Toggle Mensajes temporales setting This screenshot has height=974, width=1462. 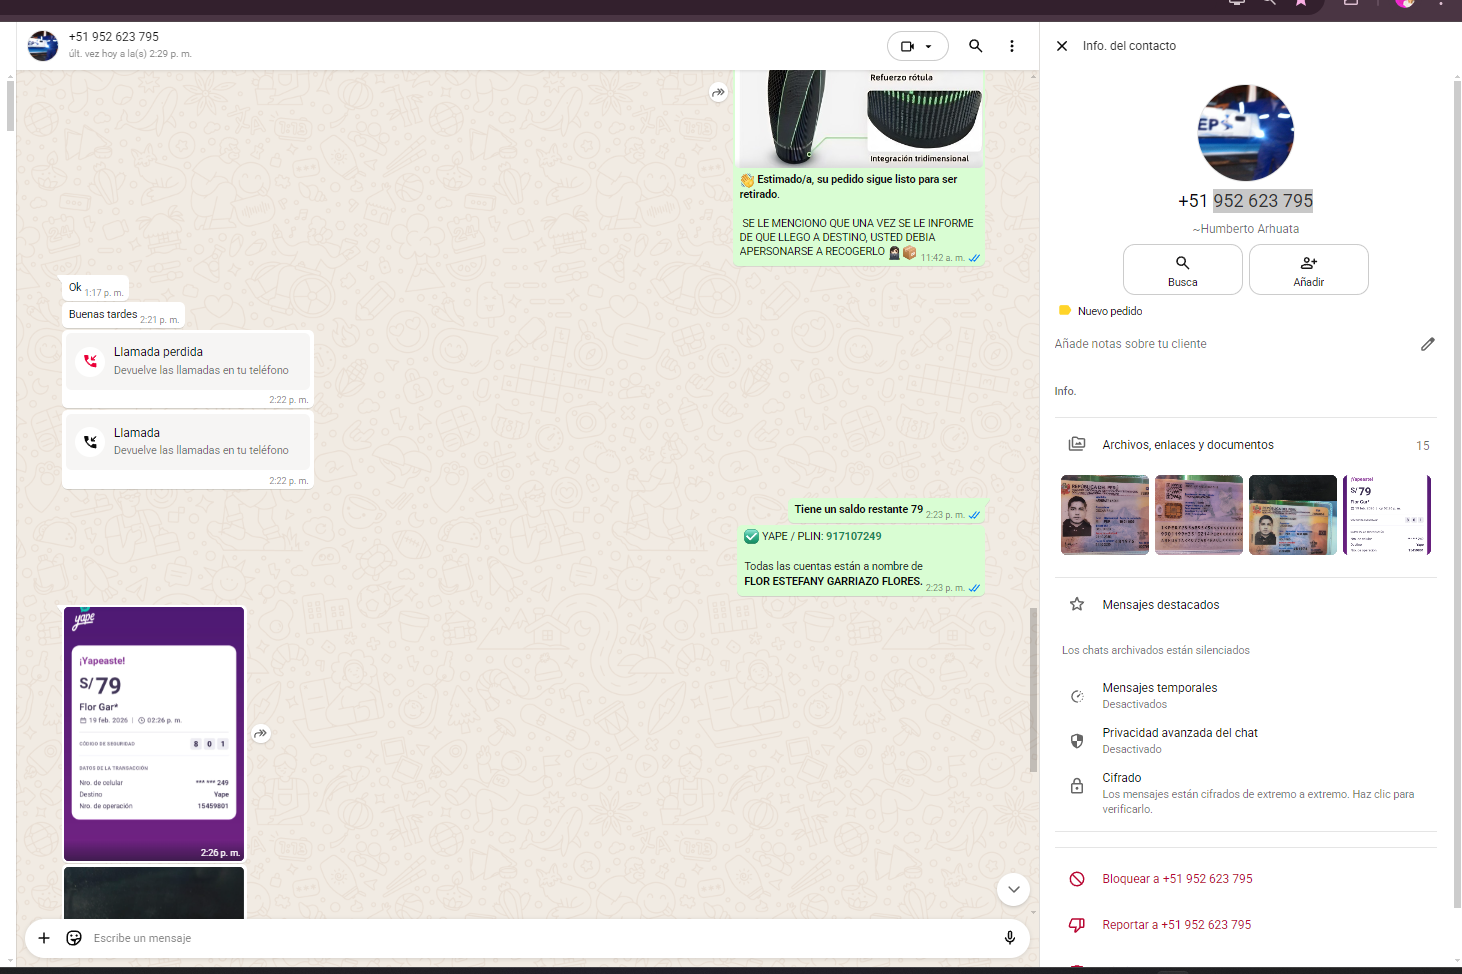pyautogui.click(x=1159, y=695)
